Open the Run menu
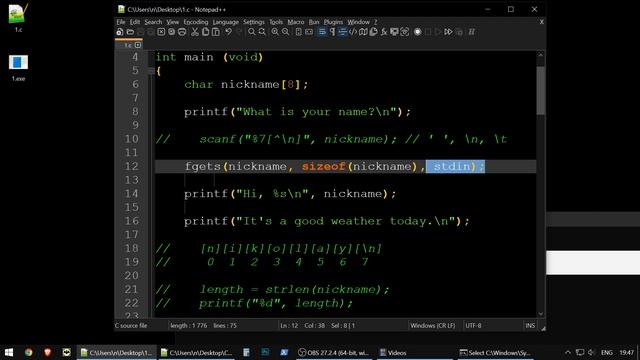Viewport: 640px width, 360px height. point(314,22)
